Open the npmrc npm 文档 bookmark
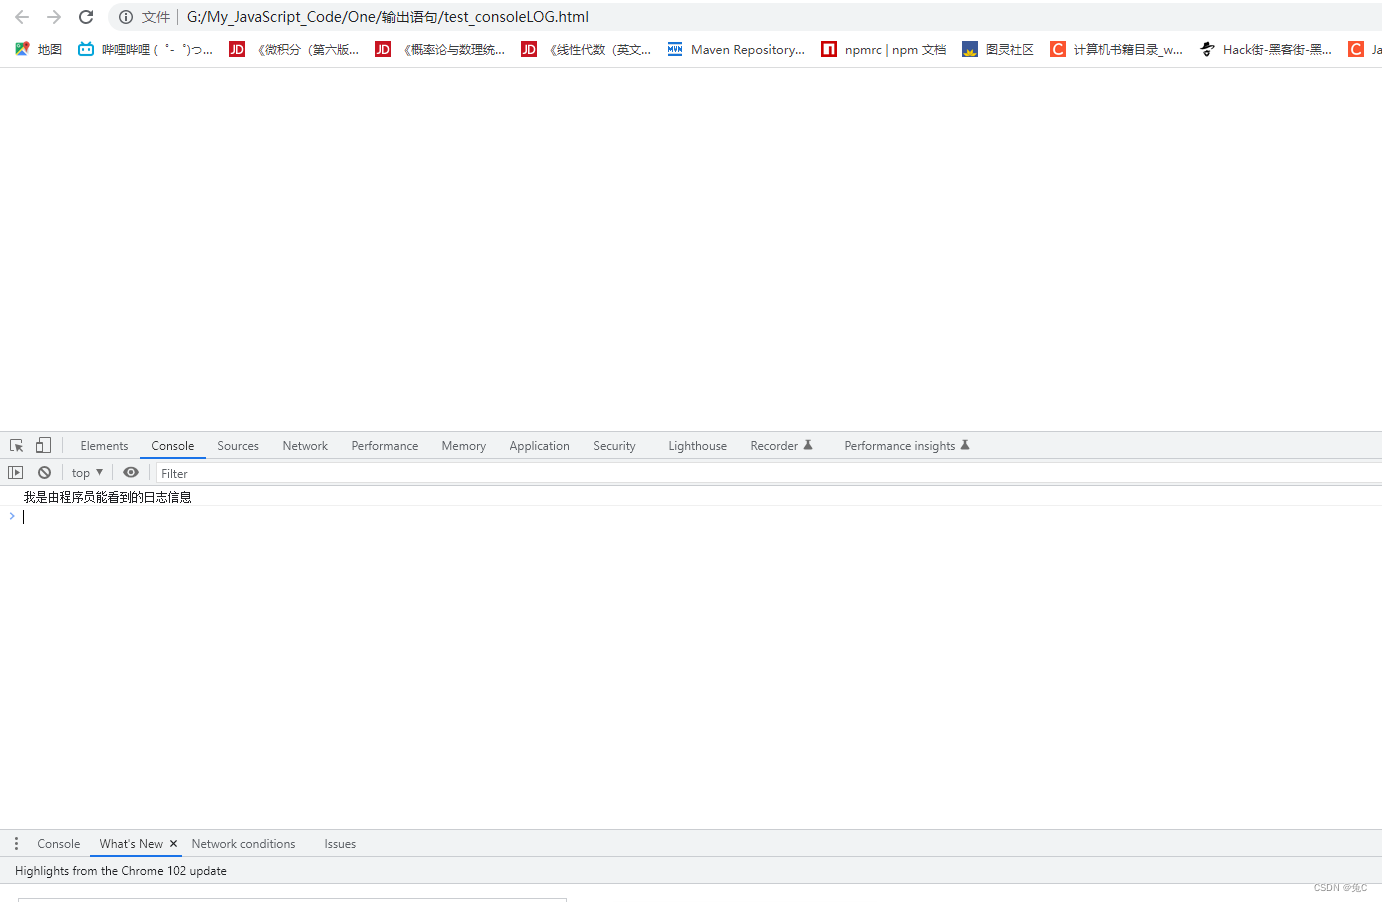This screenshot has width=1382, height=902. pos(883,49)
